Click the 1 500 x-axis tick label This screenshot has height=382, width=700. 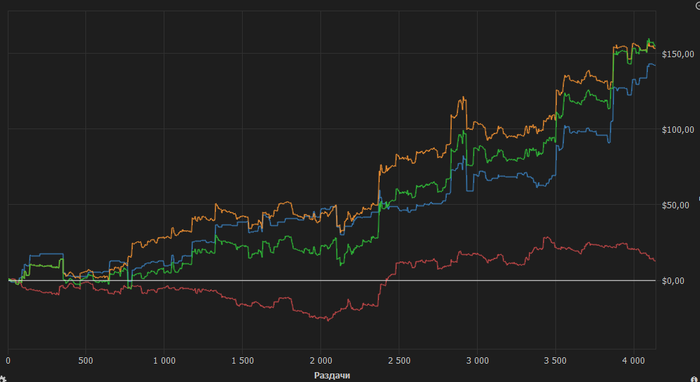[242, 360]
